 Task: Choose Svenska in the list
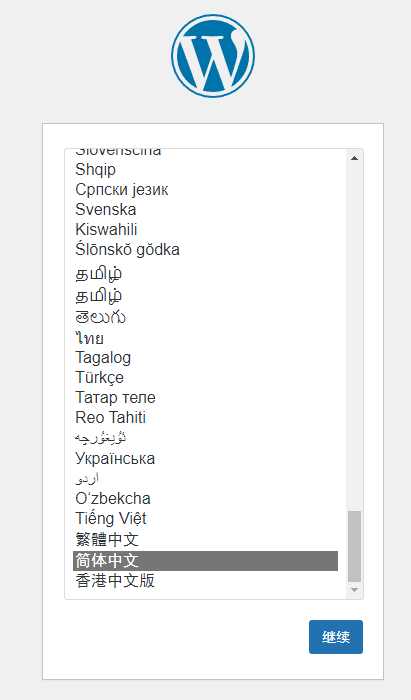205,209
